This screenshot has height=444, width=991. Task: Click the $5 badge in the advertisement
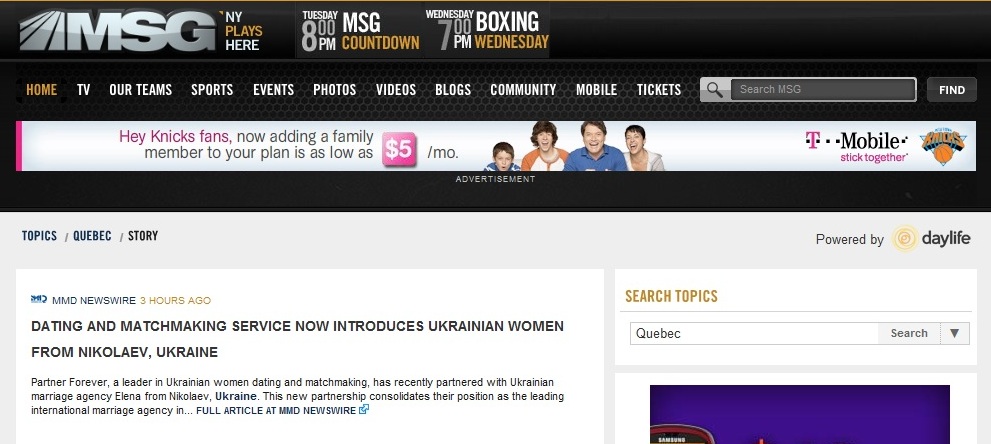point(399,150)
